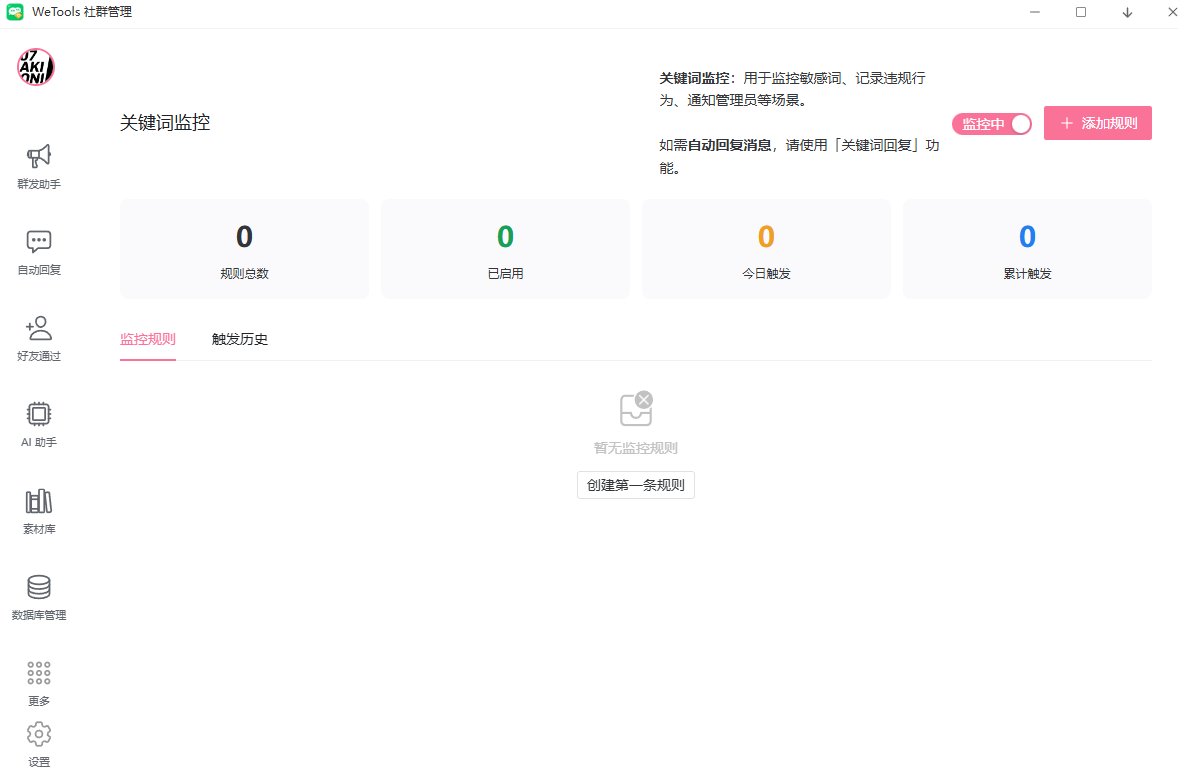Viewport: 1178px width, 769px height.
Task: Toggle the 监控中 switch off
Action: pos(991,124)
